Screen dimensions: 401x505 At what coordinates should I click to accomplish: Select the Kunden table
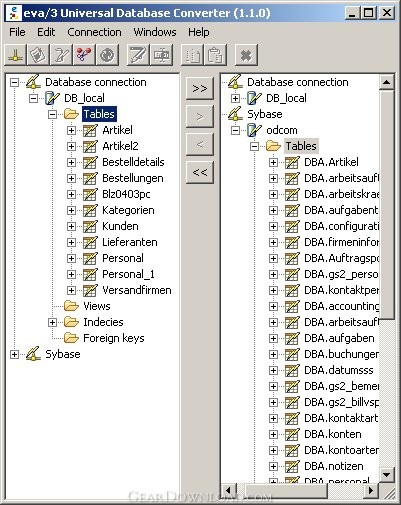[120, 226]
